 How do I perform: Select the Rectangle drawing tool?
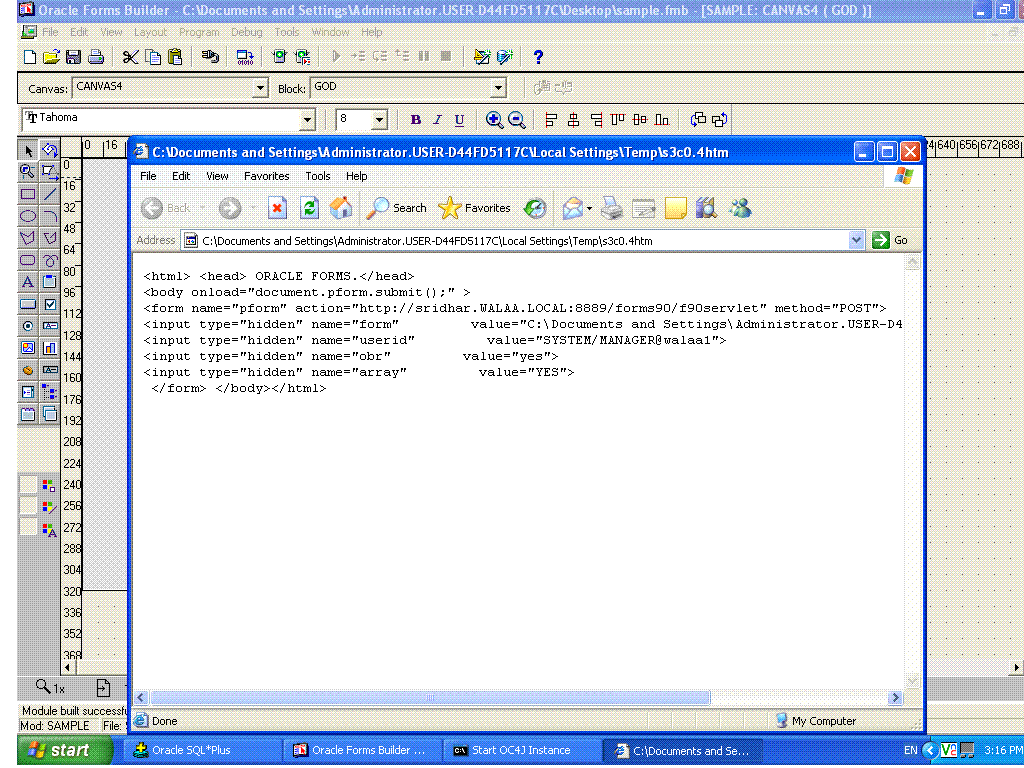coord(28,194)
